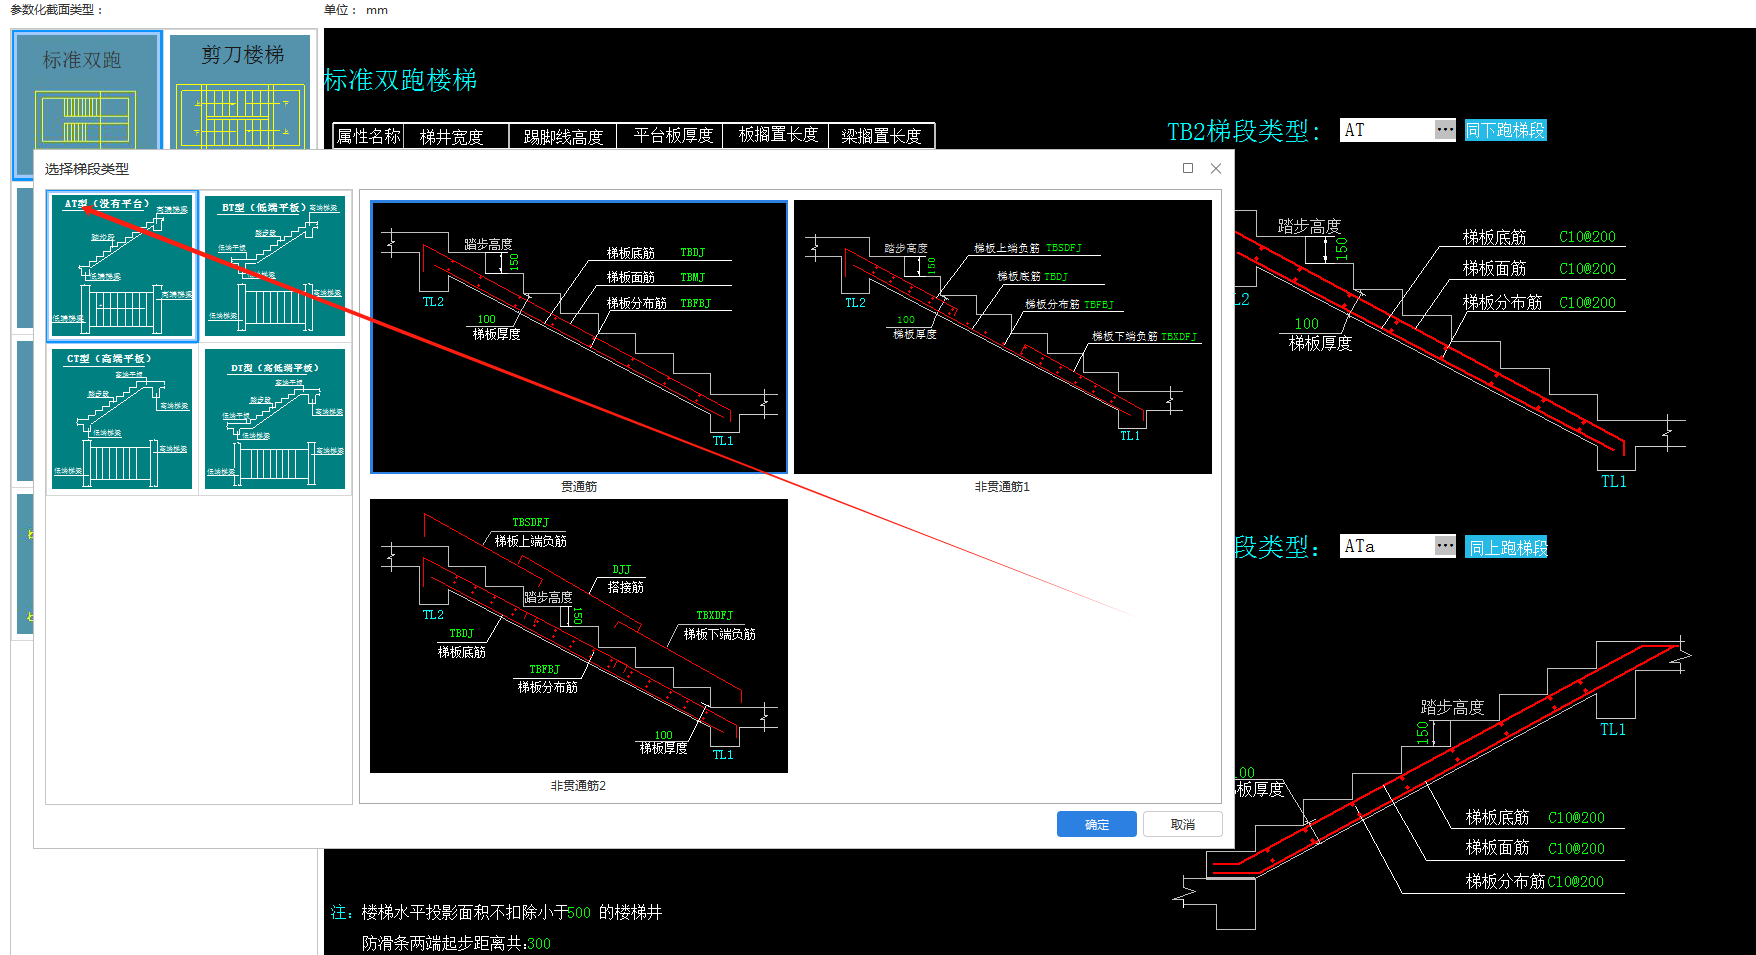Click the 板搁置长度 table header

pyautogui.click(x=778, y=136)
